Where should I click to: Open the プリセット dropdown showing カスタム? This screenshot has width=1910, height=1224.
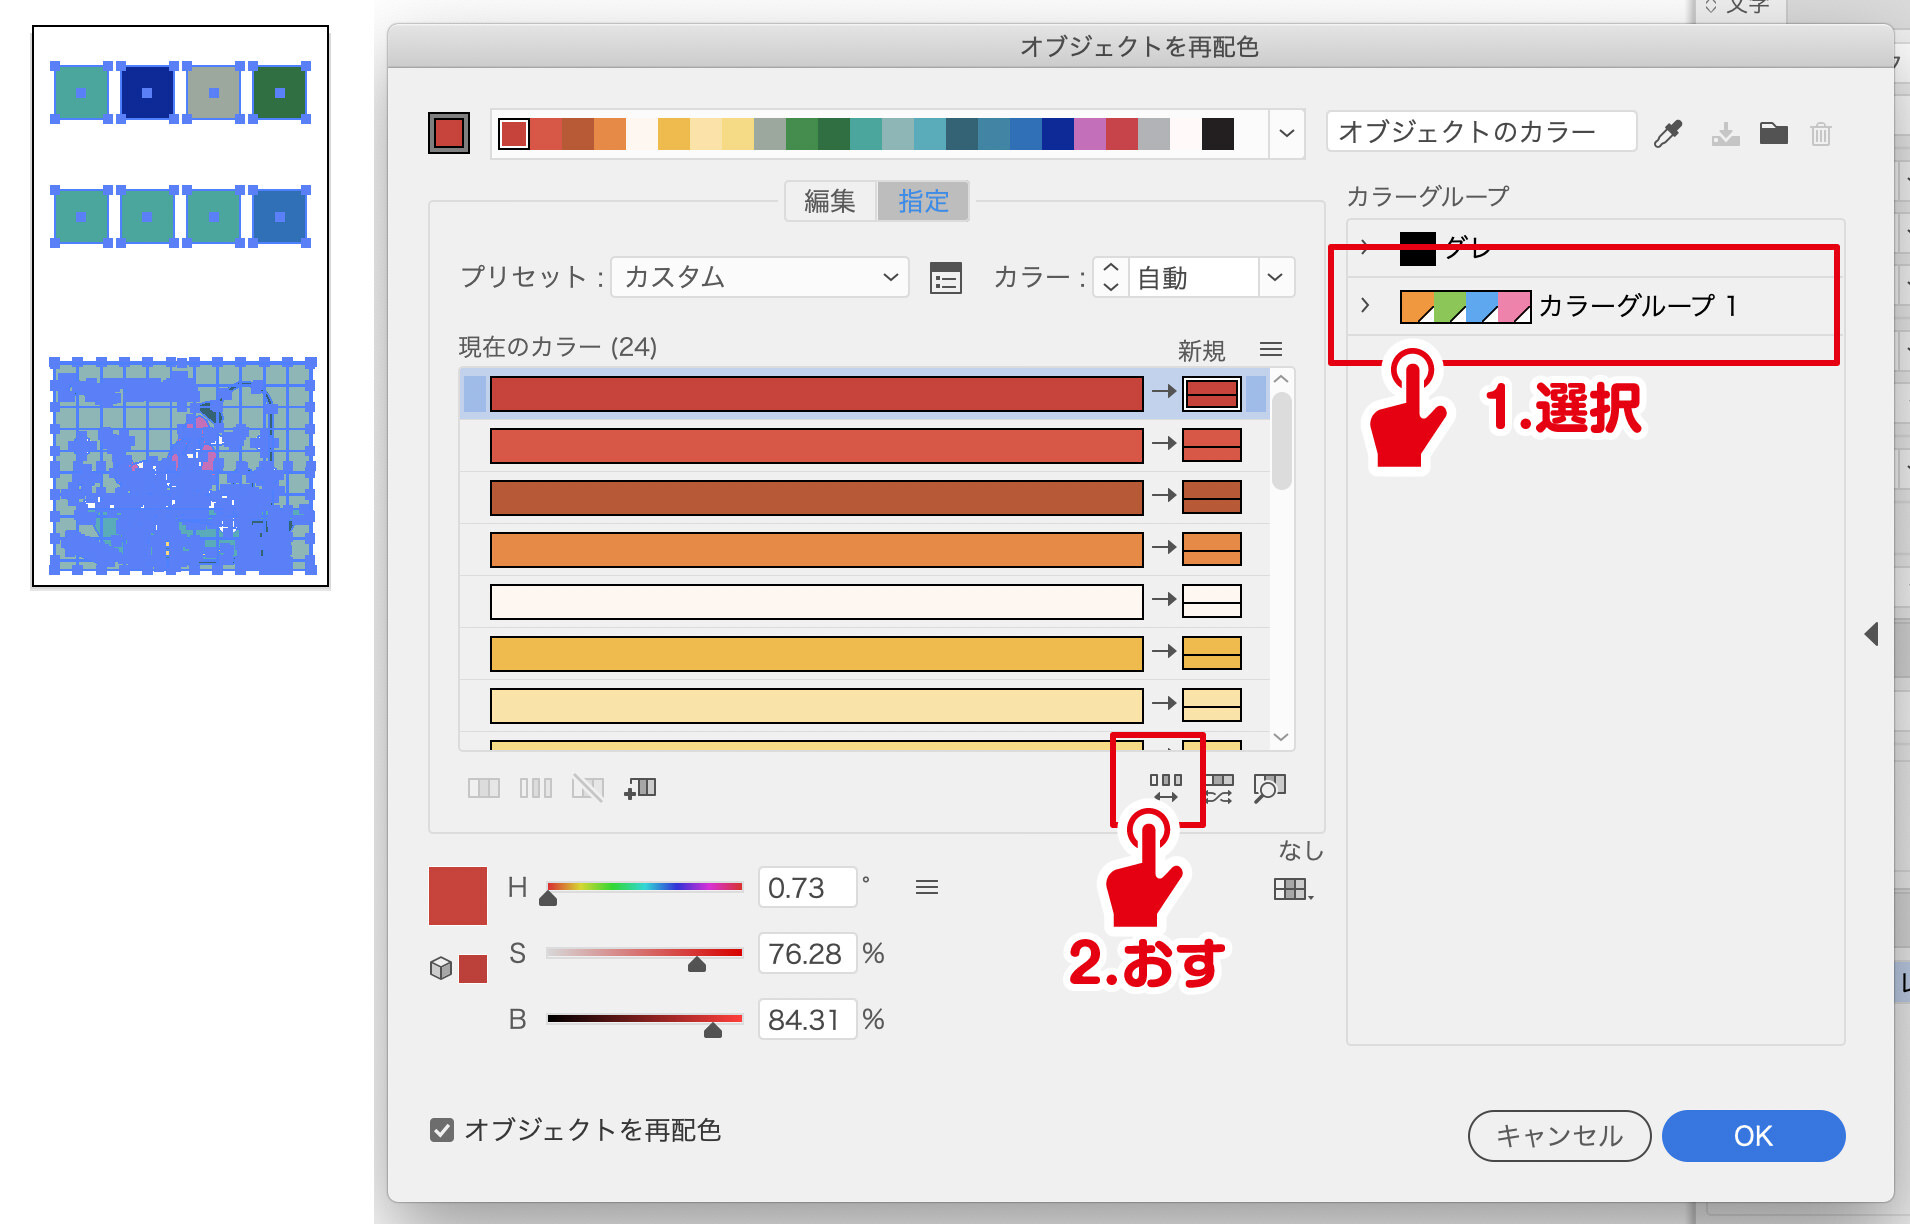(760, 278)
